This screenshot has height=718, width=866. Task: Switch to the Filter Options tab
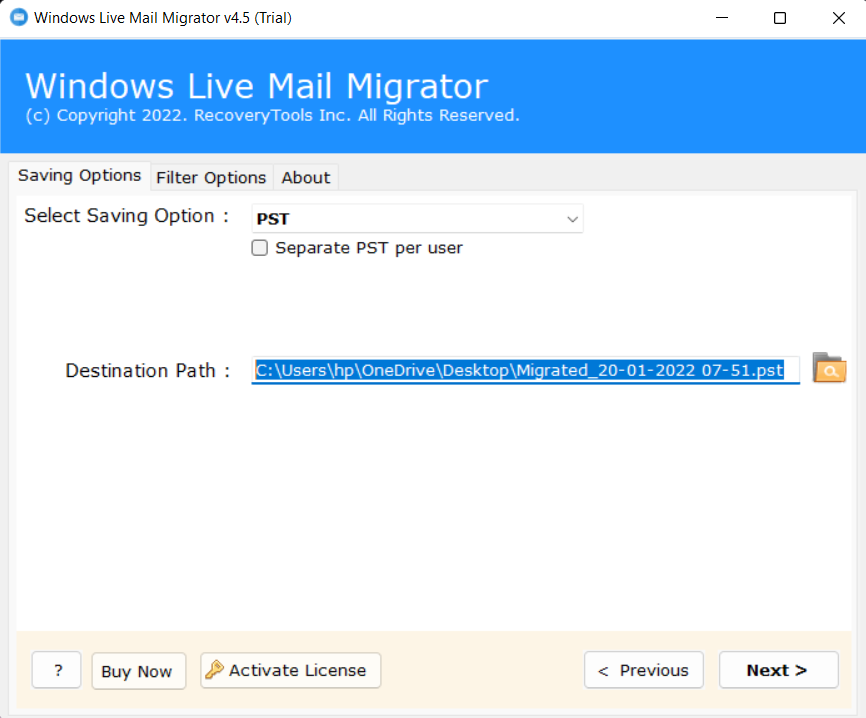(212, 178)
